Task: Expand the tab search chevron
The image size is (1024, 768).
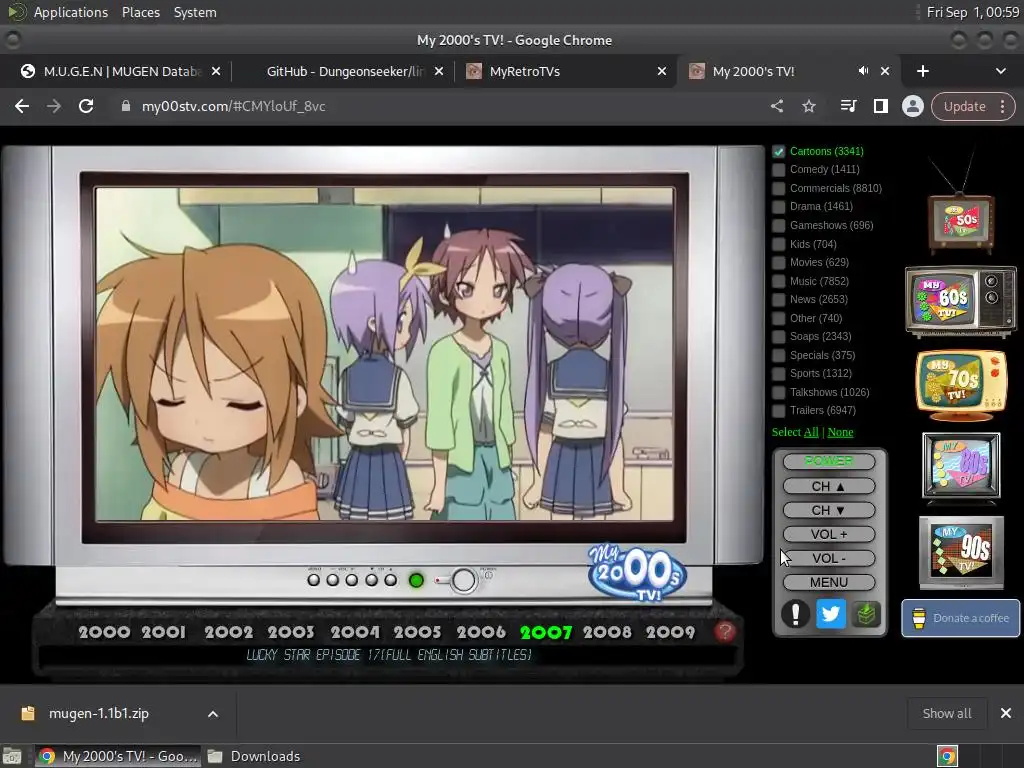Action: click(1000, 71)
